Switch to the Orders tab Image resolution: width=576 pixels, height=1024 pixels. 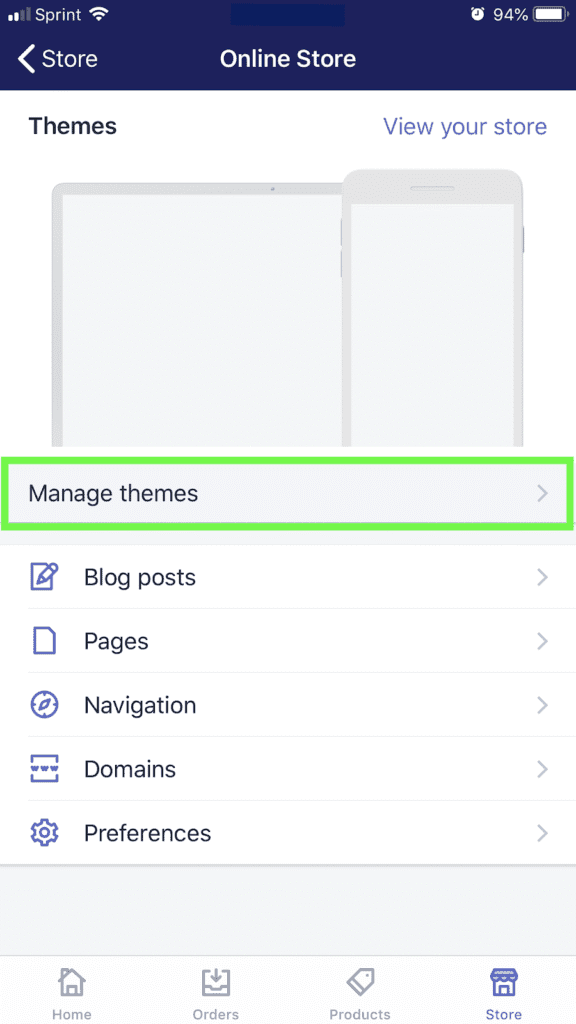[216, 990]
